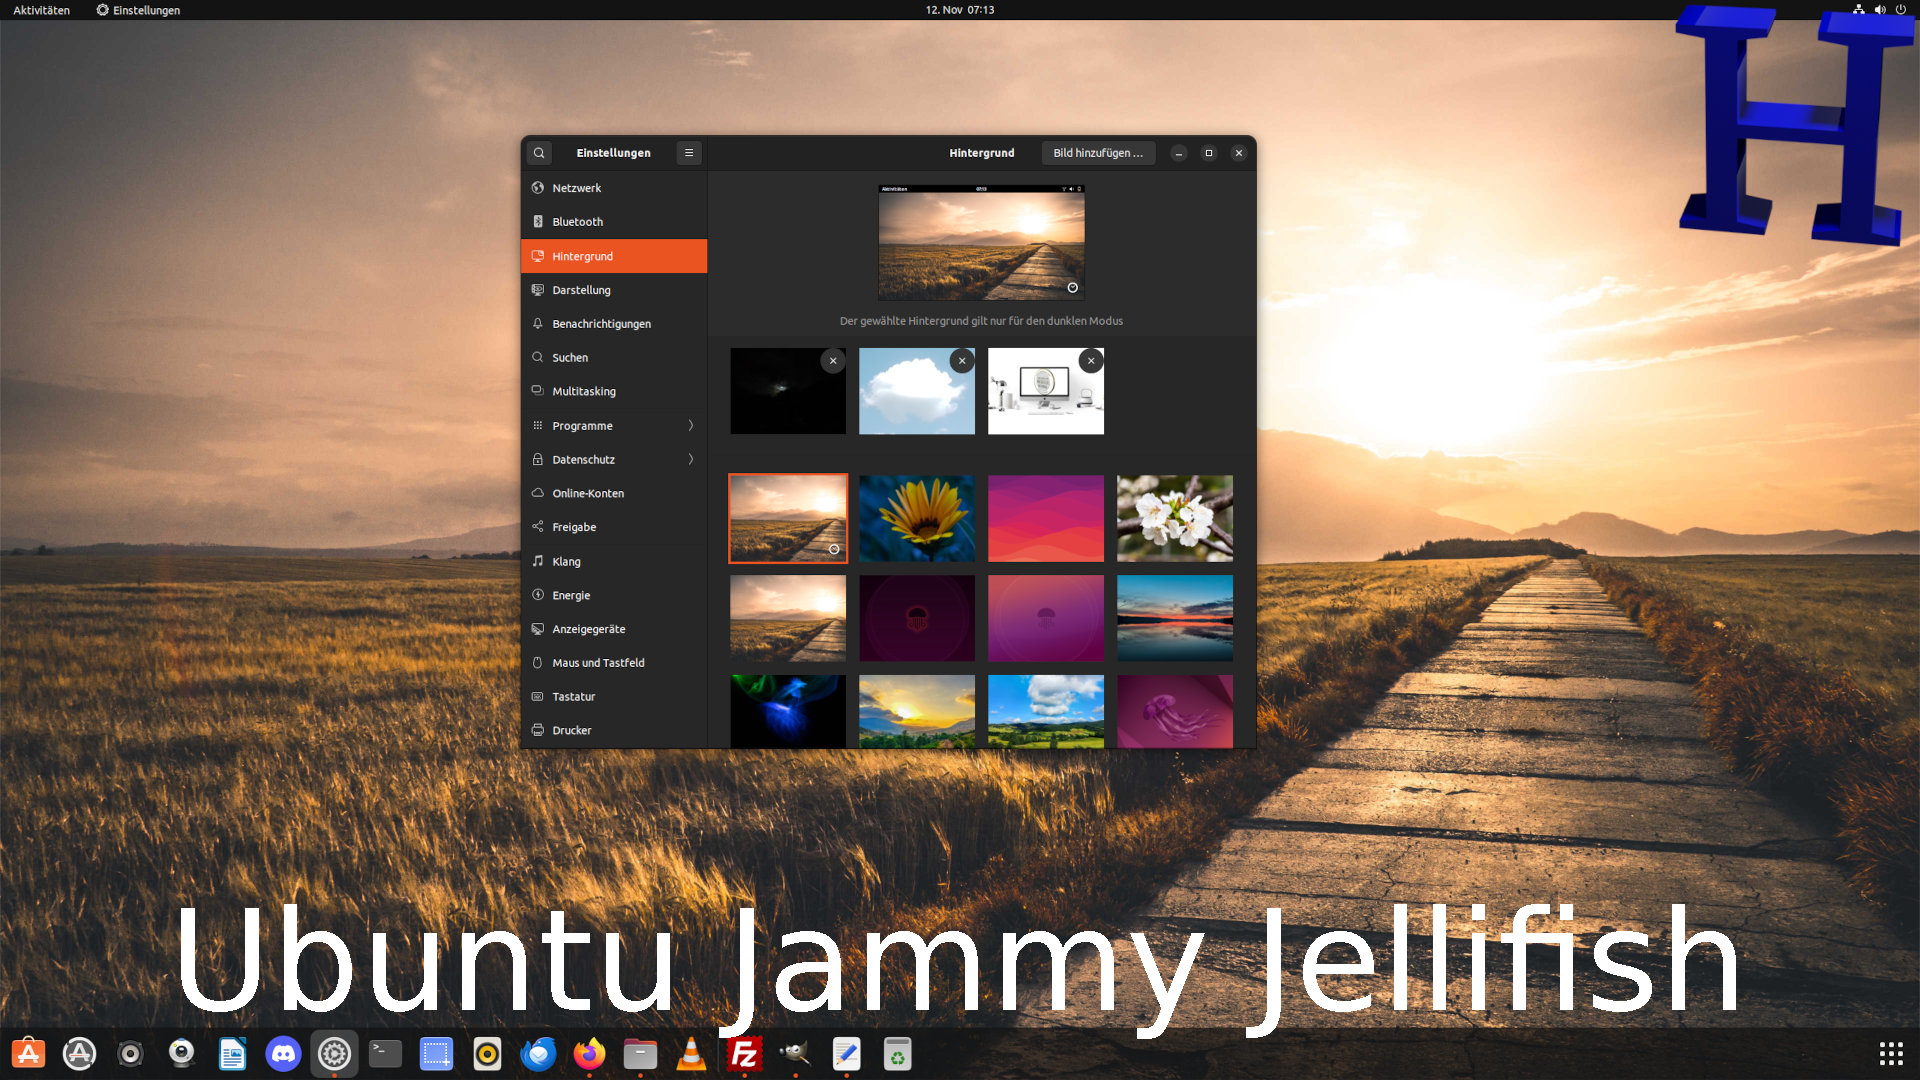Open the hamburger menu in Einstellungen
Viewport: 1920px width, 1080px height.
coord(689,153)
